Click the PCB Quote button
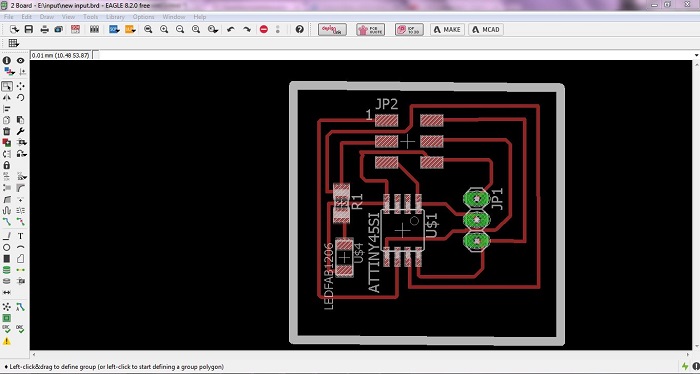700x374 pixels. 371,29
